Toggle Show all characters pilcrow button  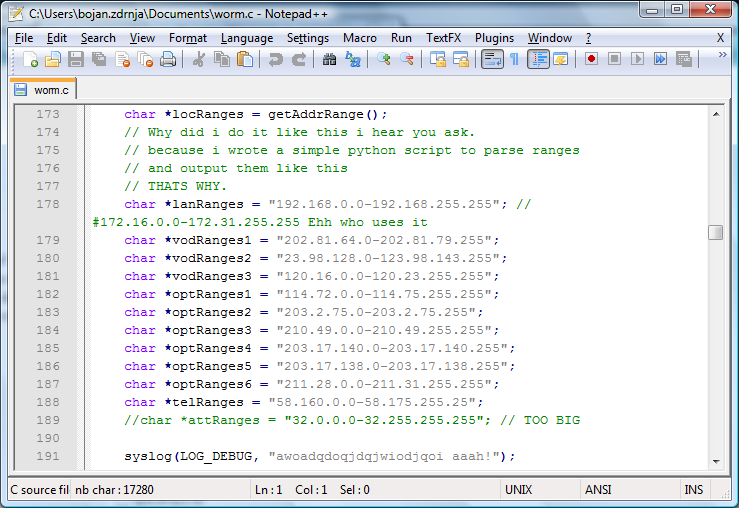[x=514, y=60]
